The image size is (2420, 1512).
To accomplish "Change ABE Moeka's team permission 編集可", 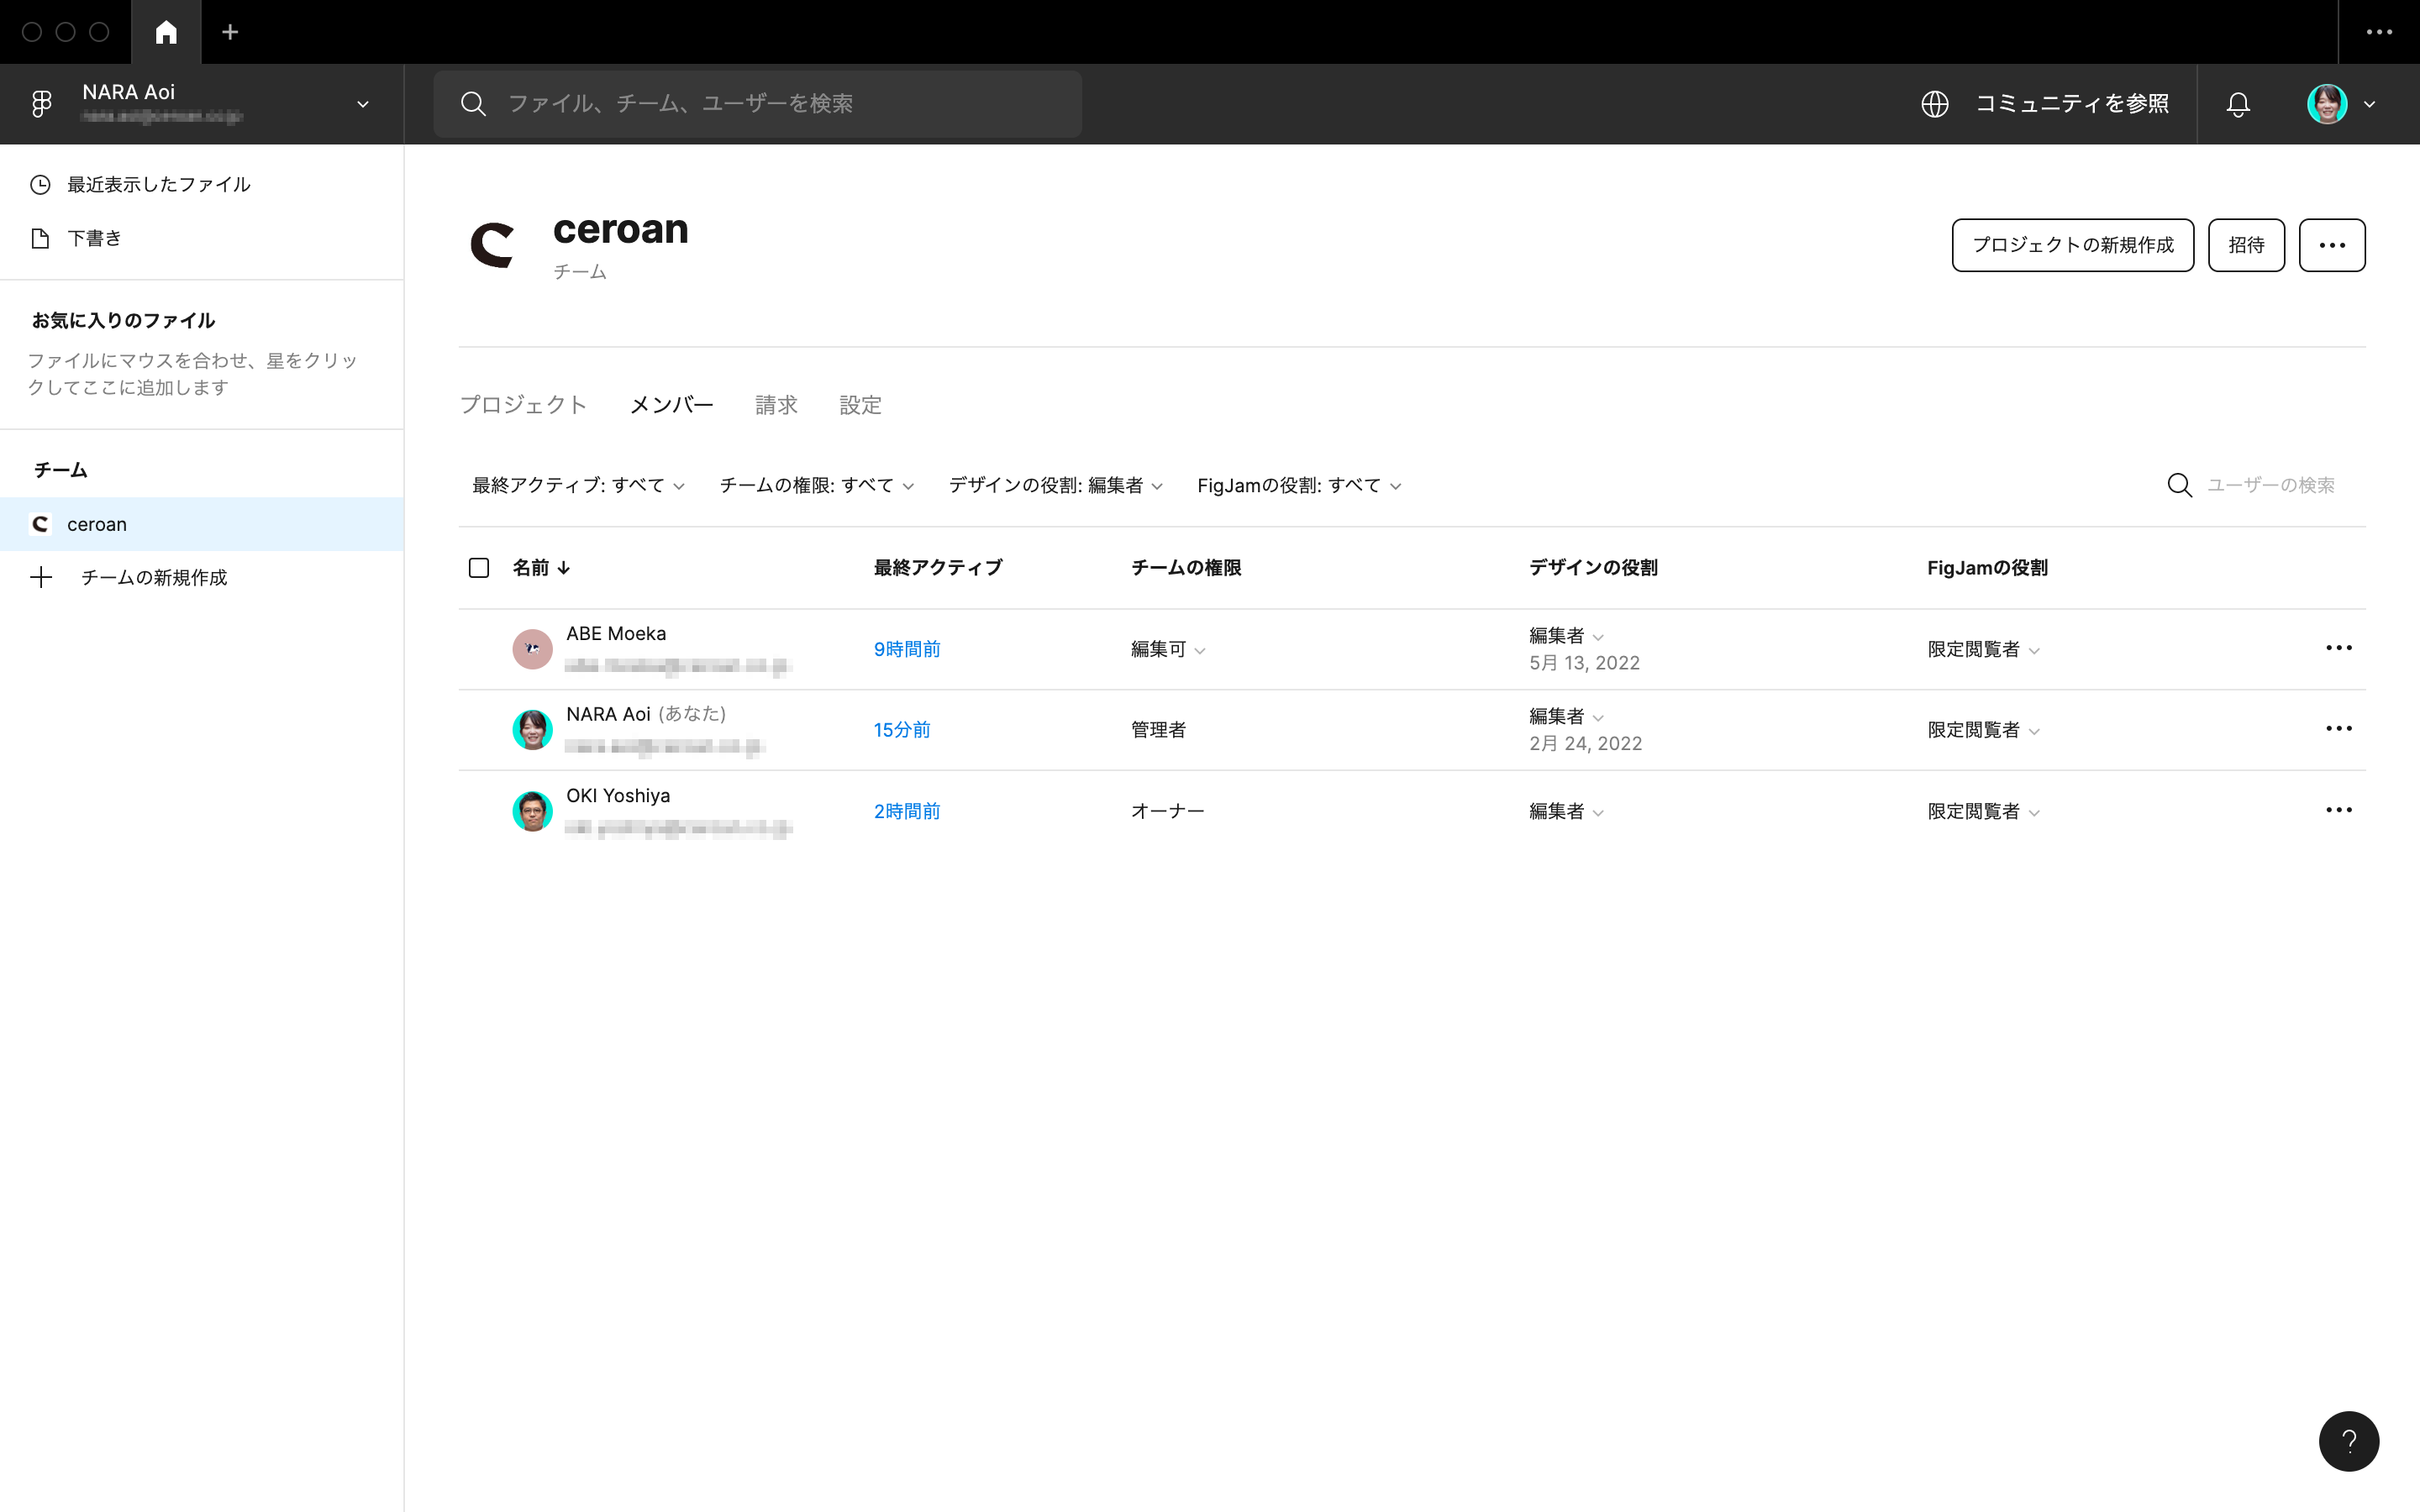I will click(x=1168, y=649).
